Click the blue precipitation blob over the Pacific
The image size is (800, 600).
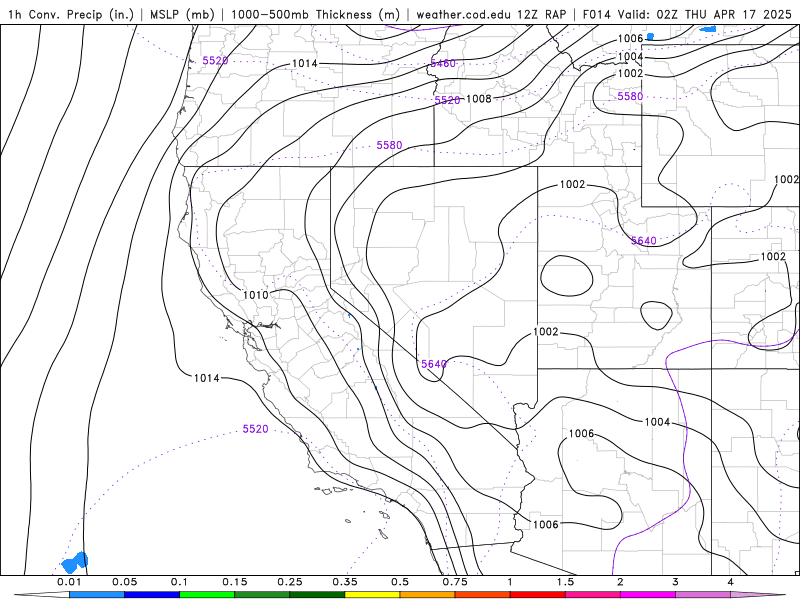(x=74, y=563)
